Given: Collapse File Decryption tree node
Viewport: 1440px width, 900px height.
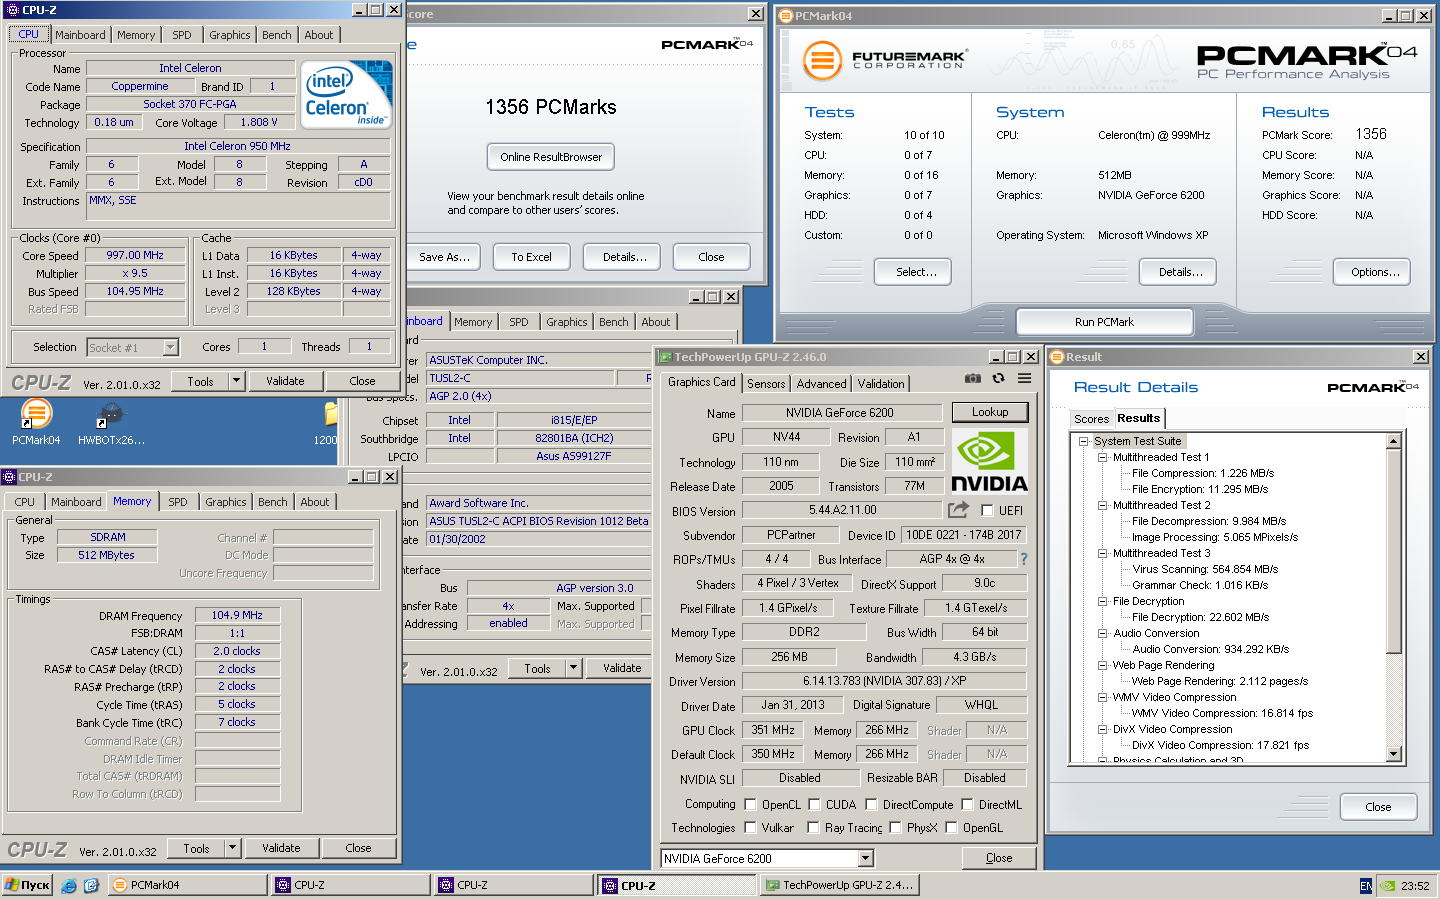Looking at the screenshot, I should tap(1102, 601).
